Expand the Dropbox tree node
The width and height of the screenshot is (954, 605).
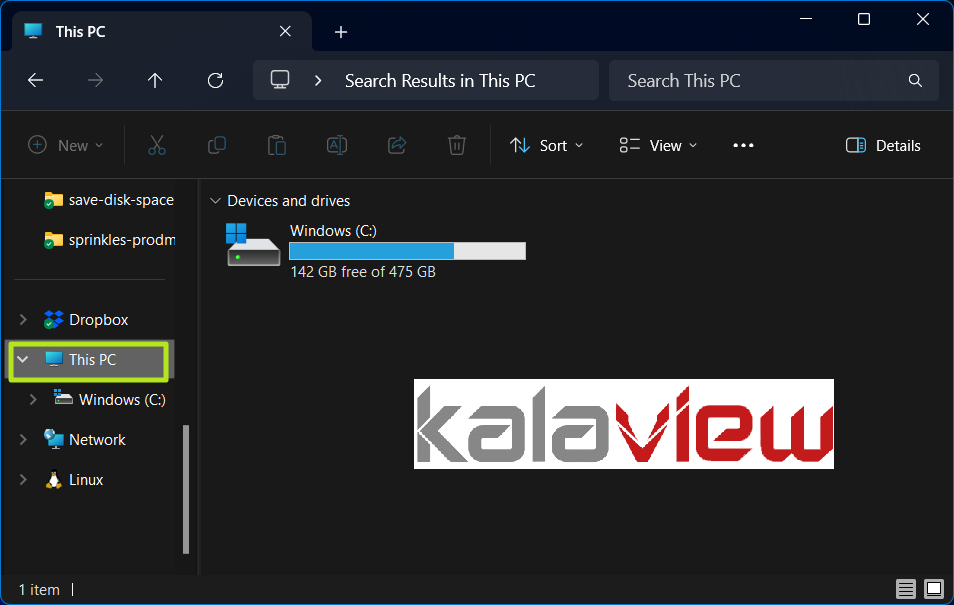click(x=23, y=320)
